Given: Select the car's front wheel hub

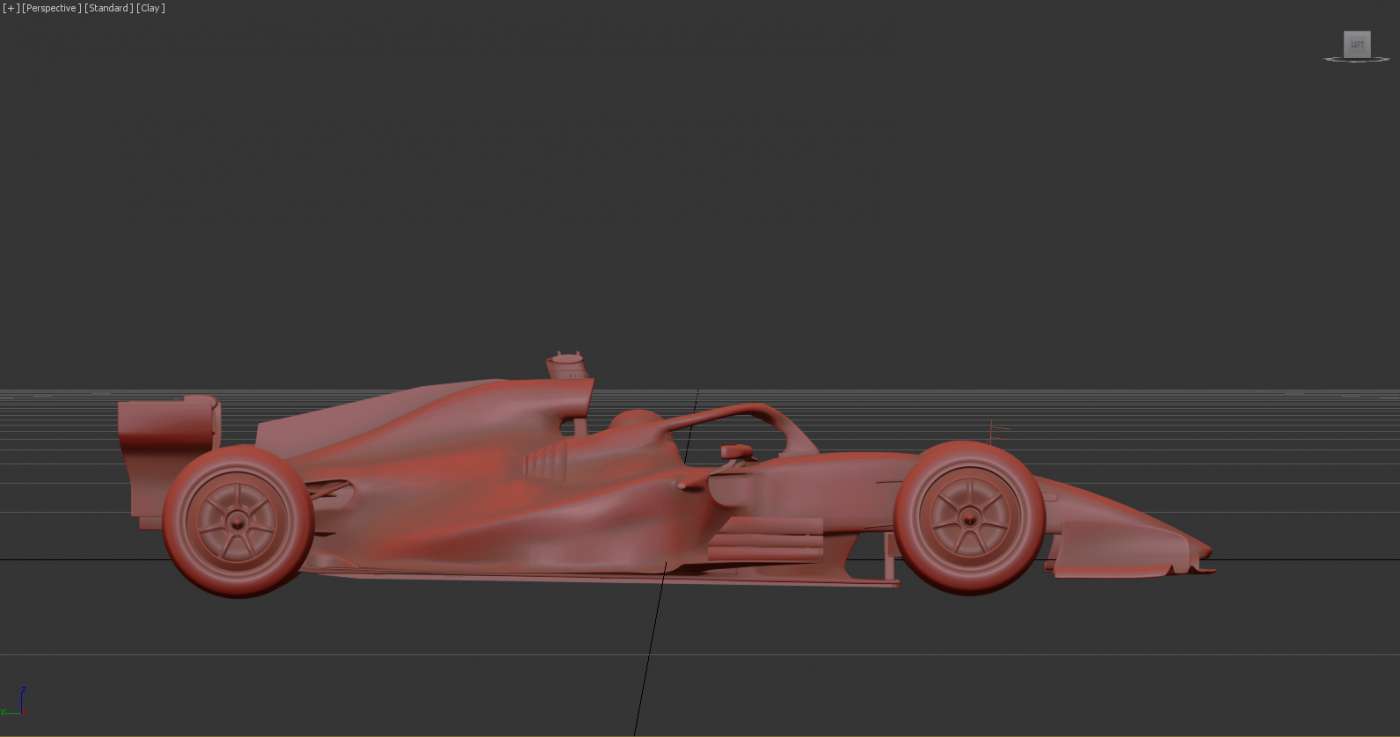Looking at the screenshot, I should [969, 517].
